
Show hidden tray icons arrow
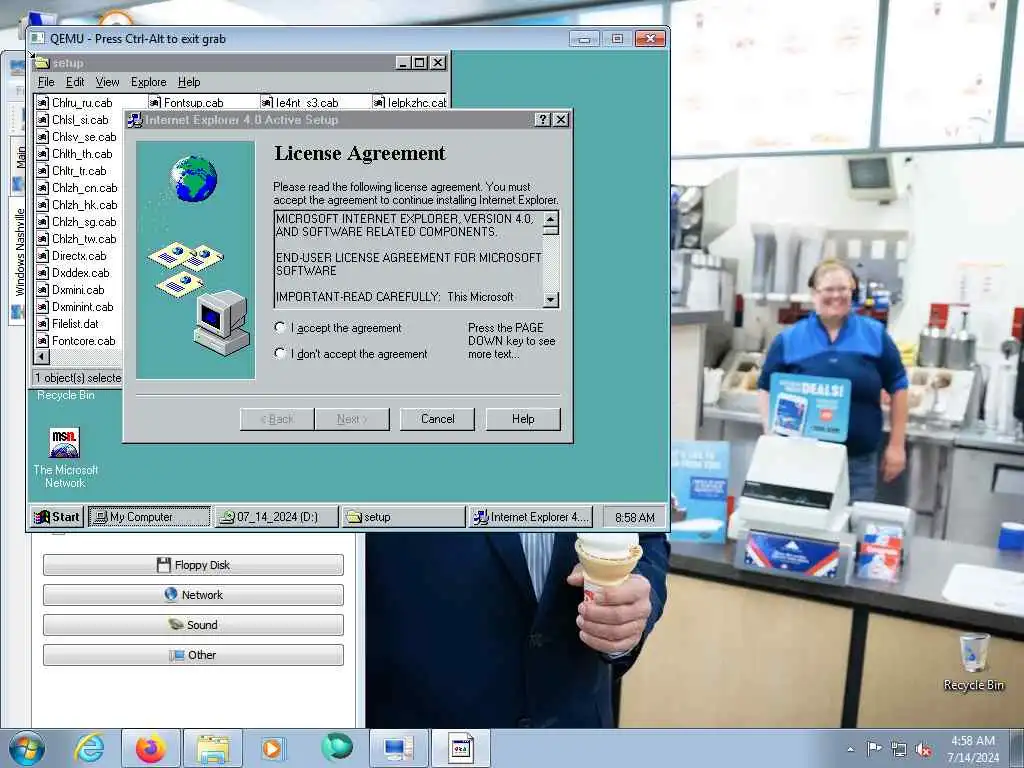point(850,749)
